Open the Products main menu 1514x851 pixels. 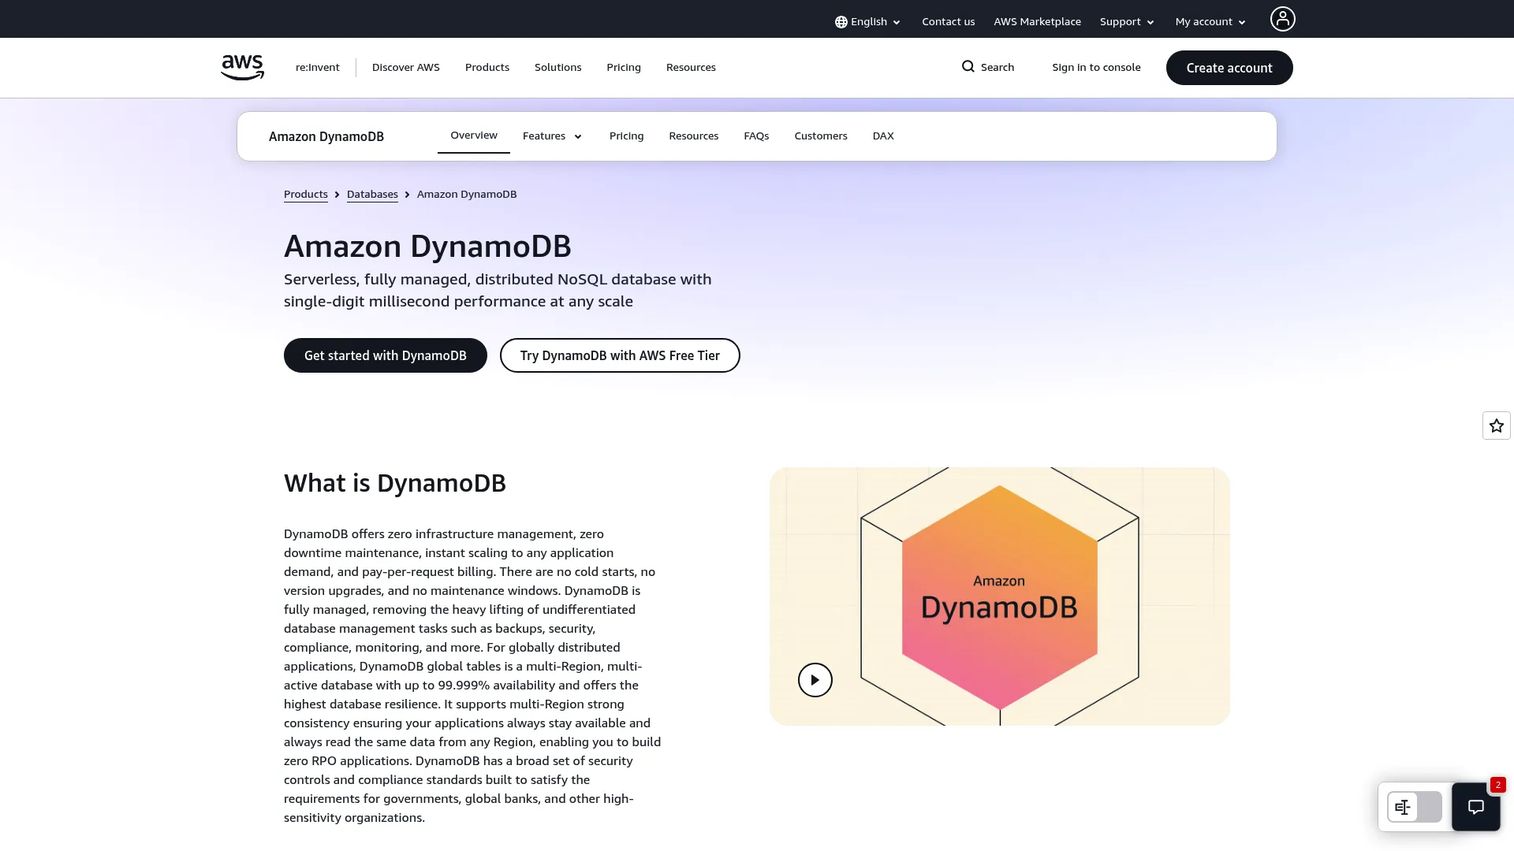coord(487,67)
